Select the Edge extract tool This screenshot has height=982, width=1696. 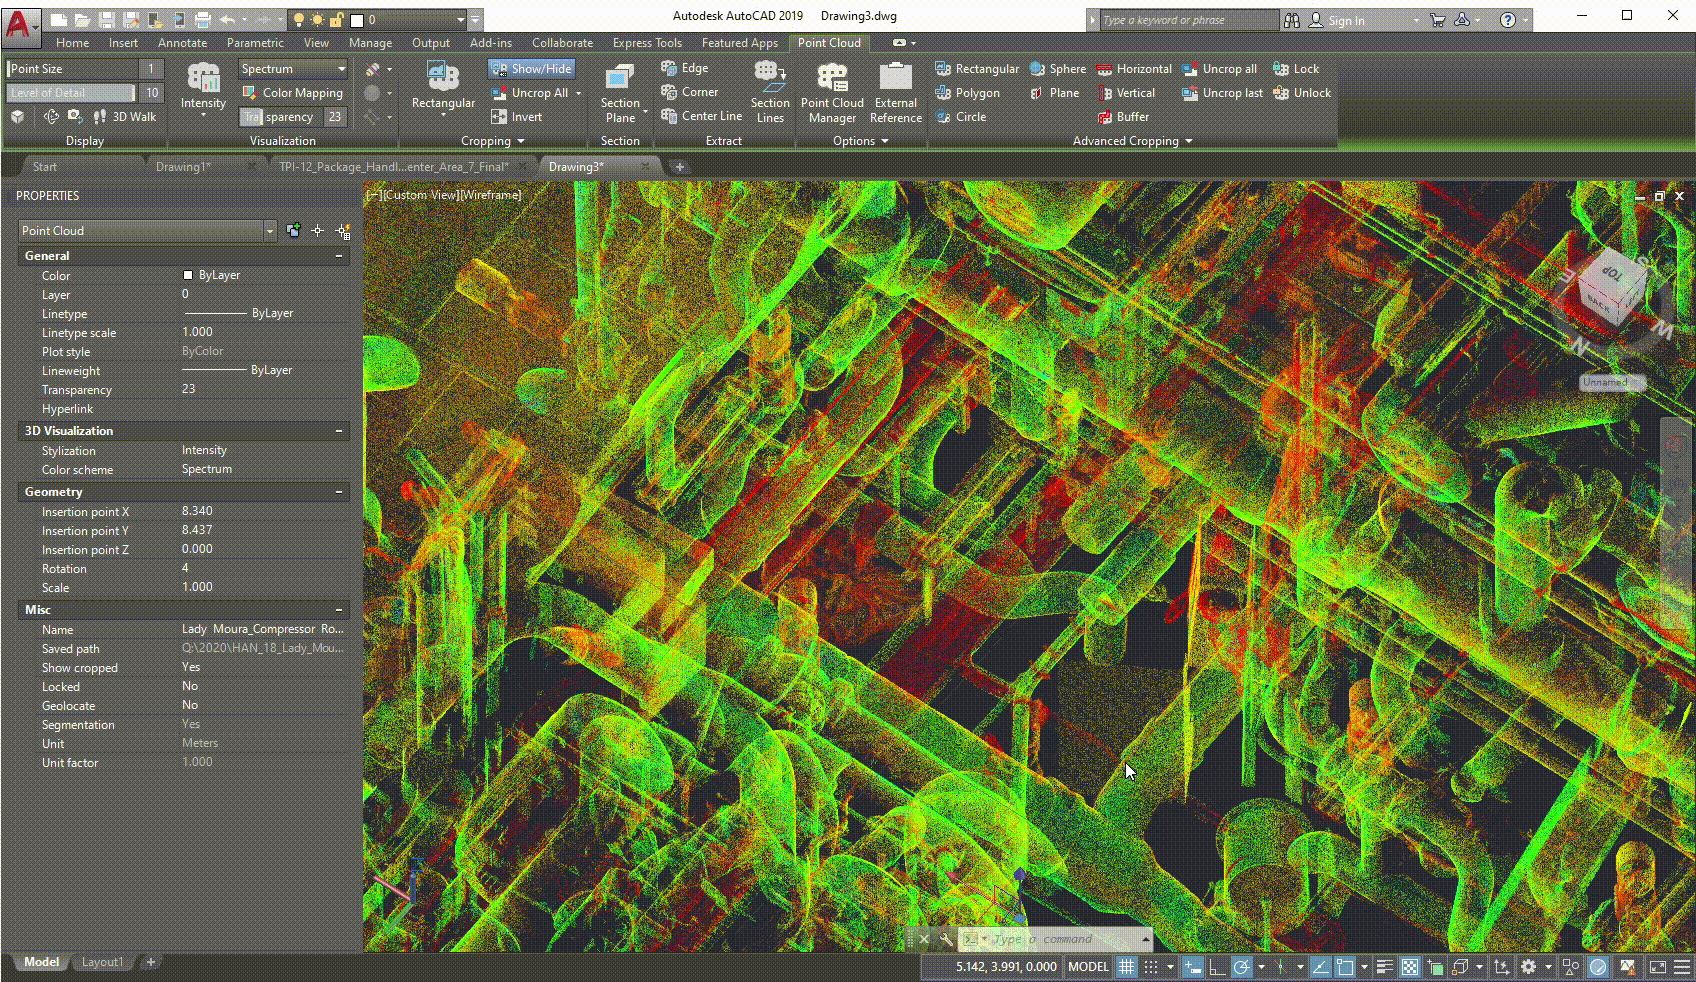685,68
